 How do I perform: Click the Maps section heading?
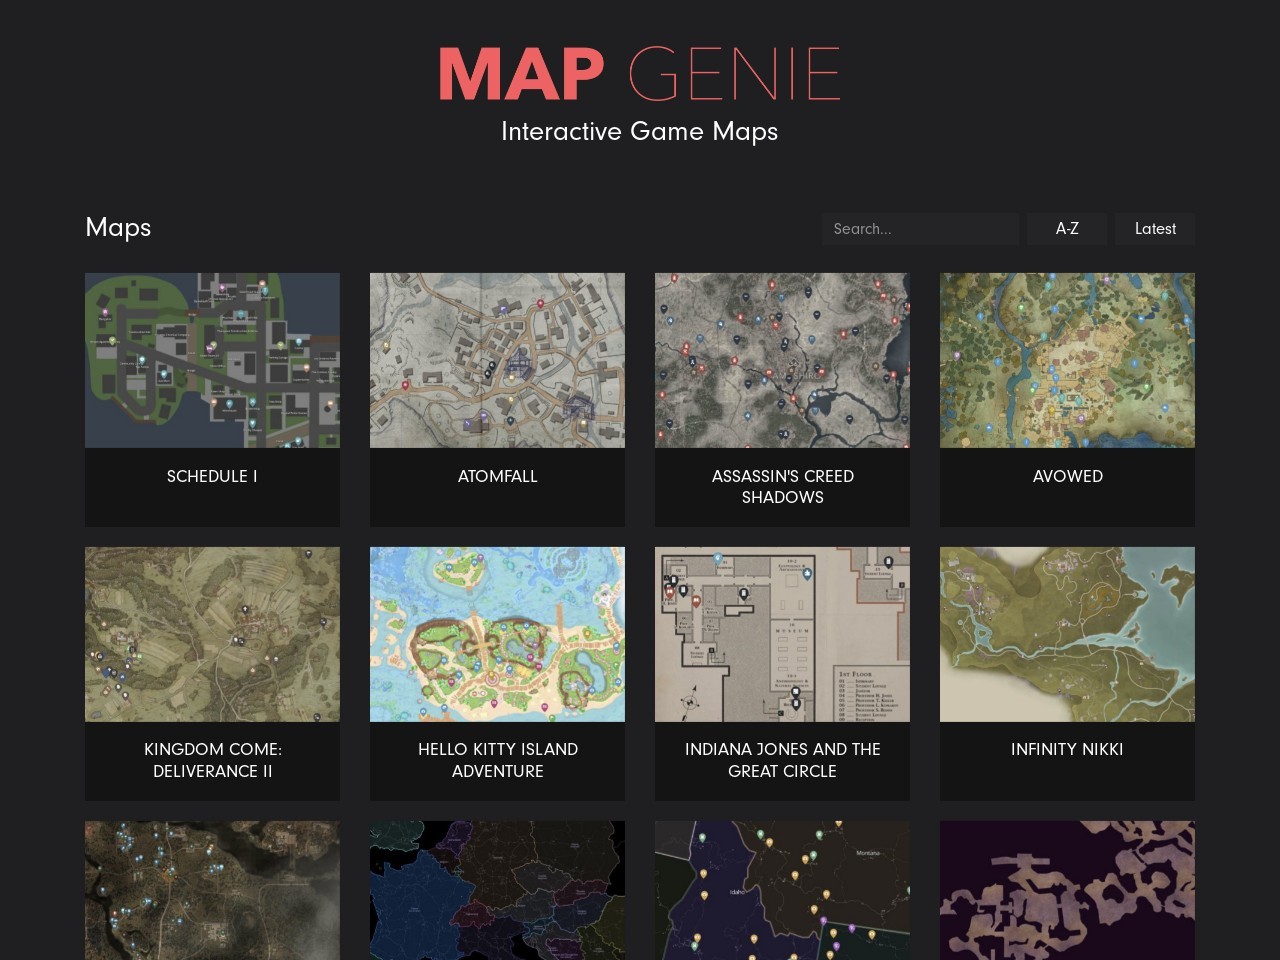pyautogui.click(x=118, y=228)
